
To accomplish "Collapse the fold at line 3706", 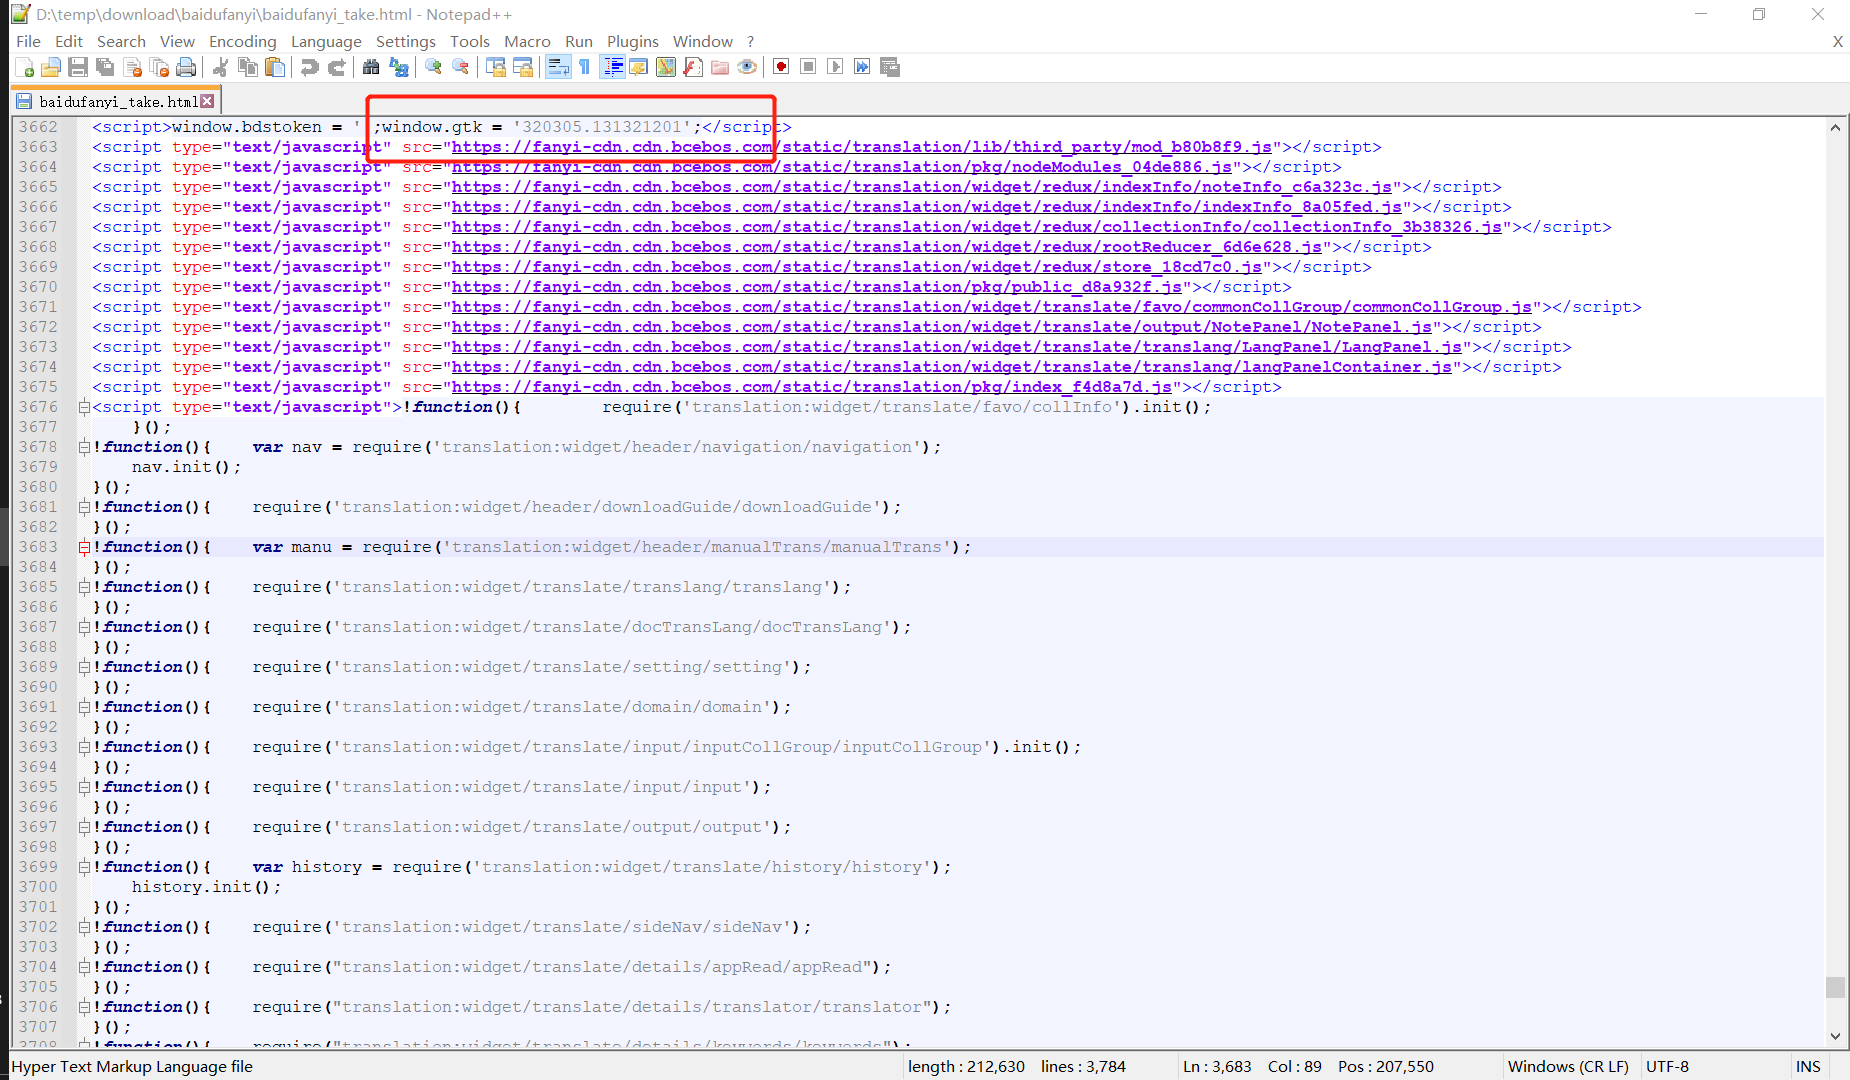I will click(x=84, y=1007).
